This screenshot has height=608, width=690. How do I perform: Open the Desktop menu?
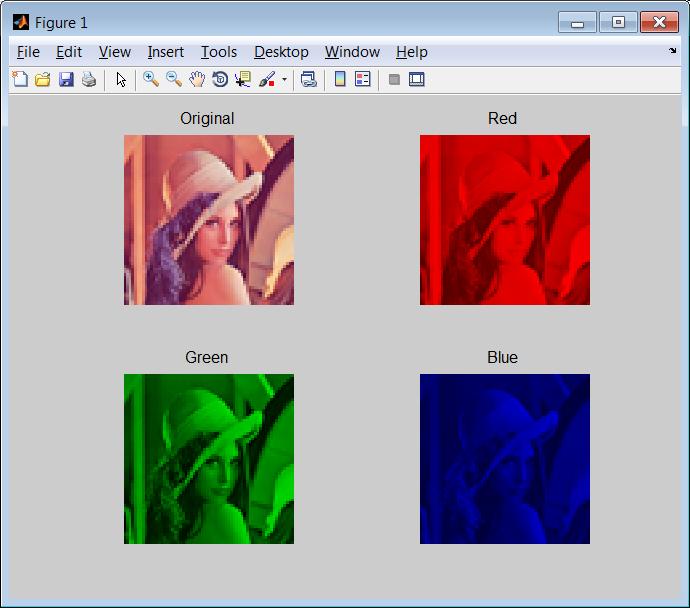pos(281,52)
